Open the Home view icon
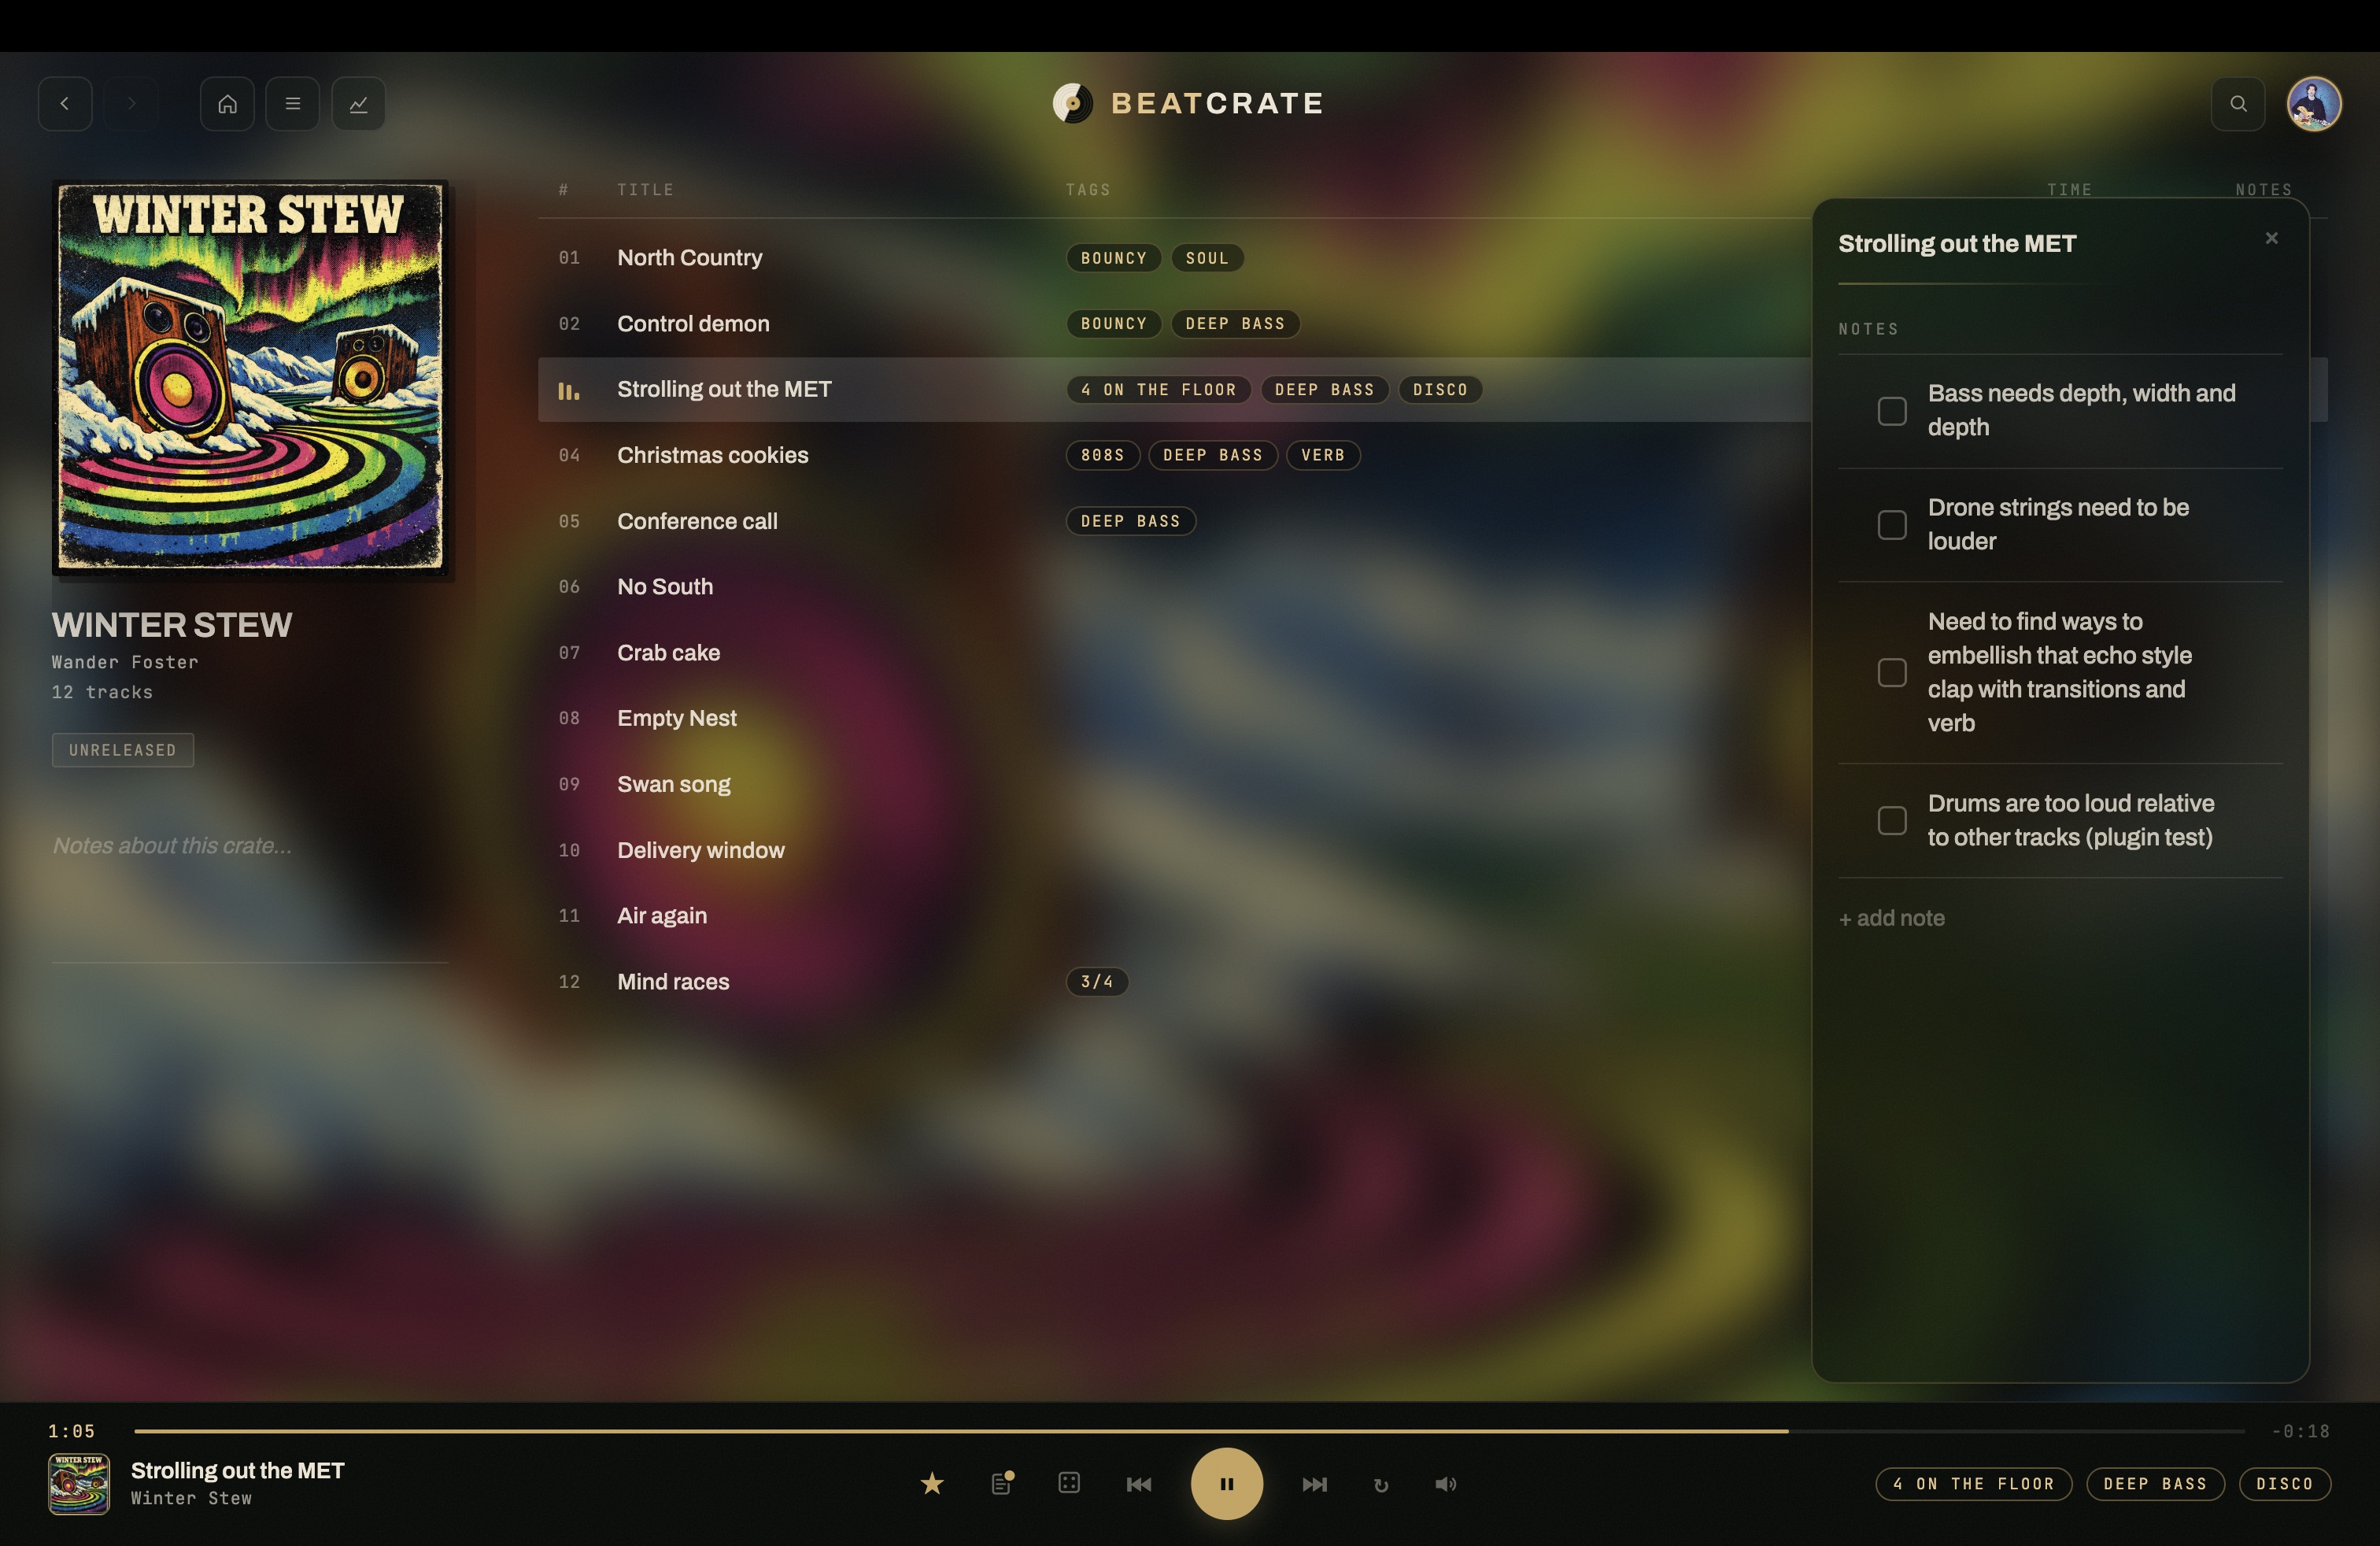Viewport: 2380px width, 1546px height. (227, 103)
